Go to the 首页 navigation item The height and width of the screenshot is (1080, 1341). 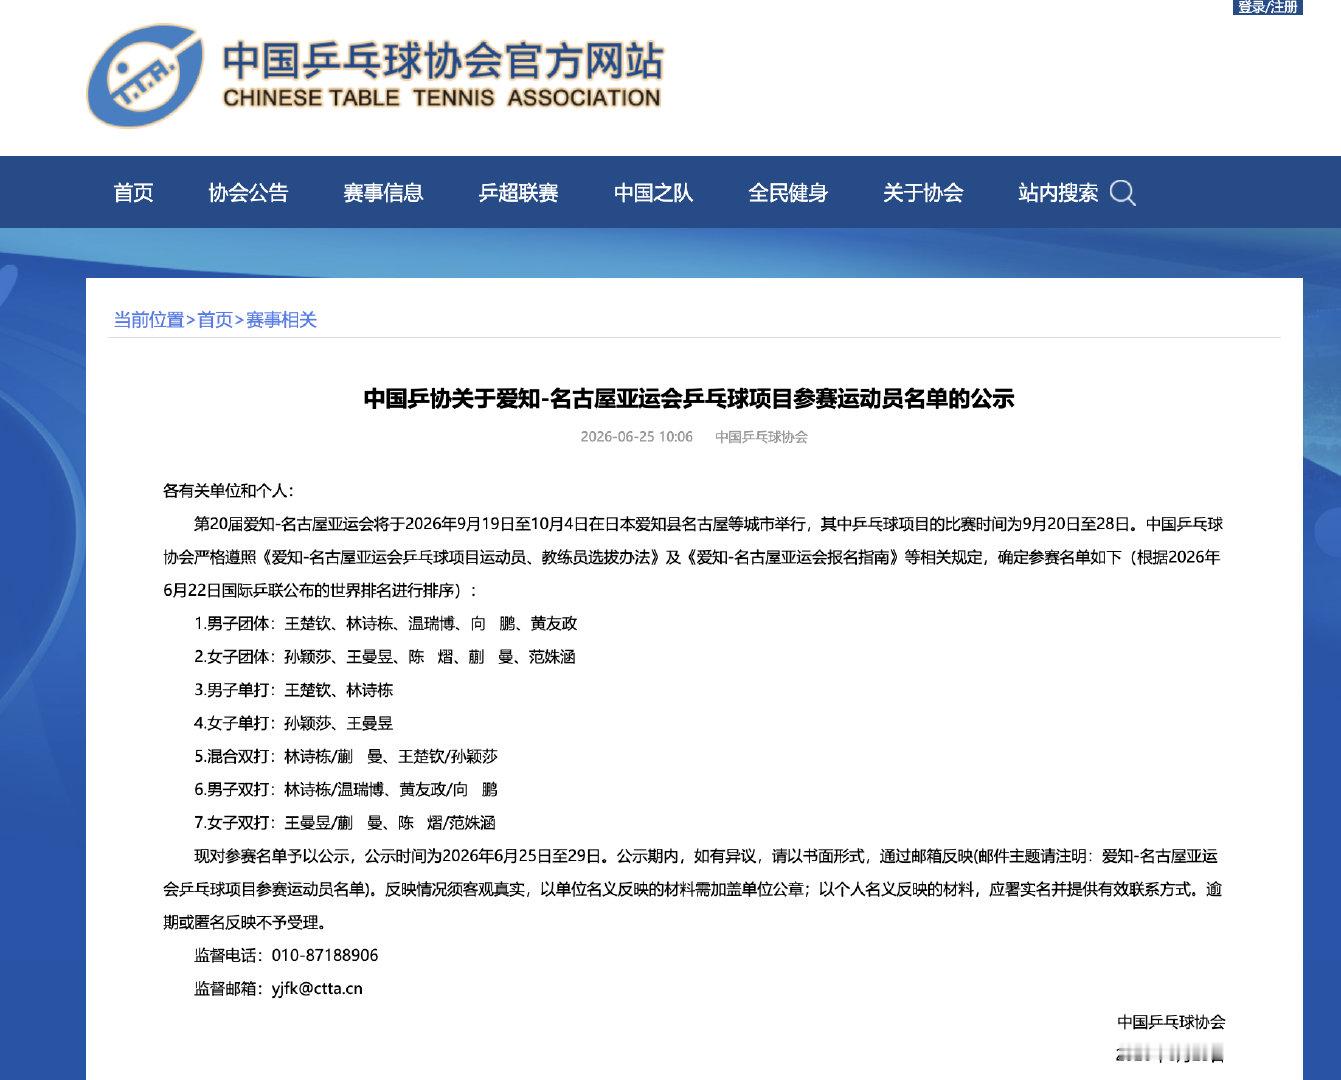click(134, 192)
